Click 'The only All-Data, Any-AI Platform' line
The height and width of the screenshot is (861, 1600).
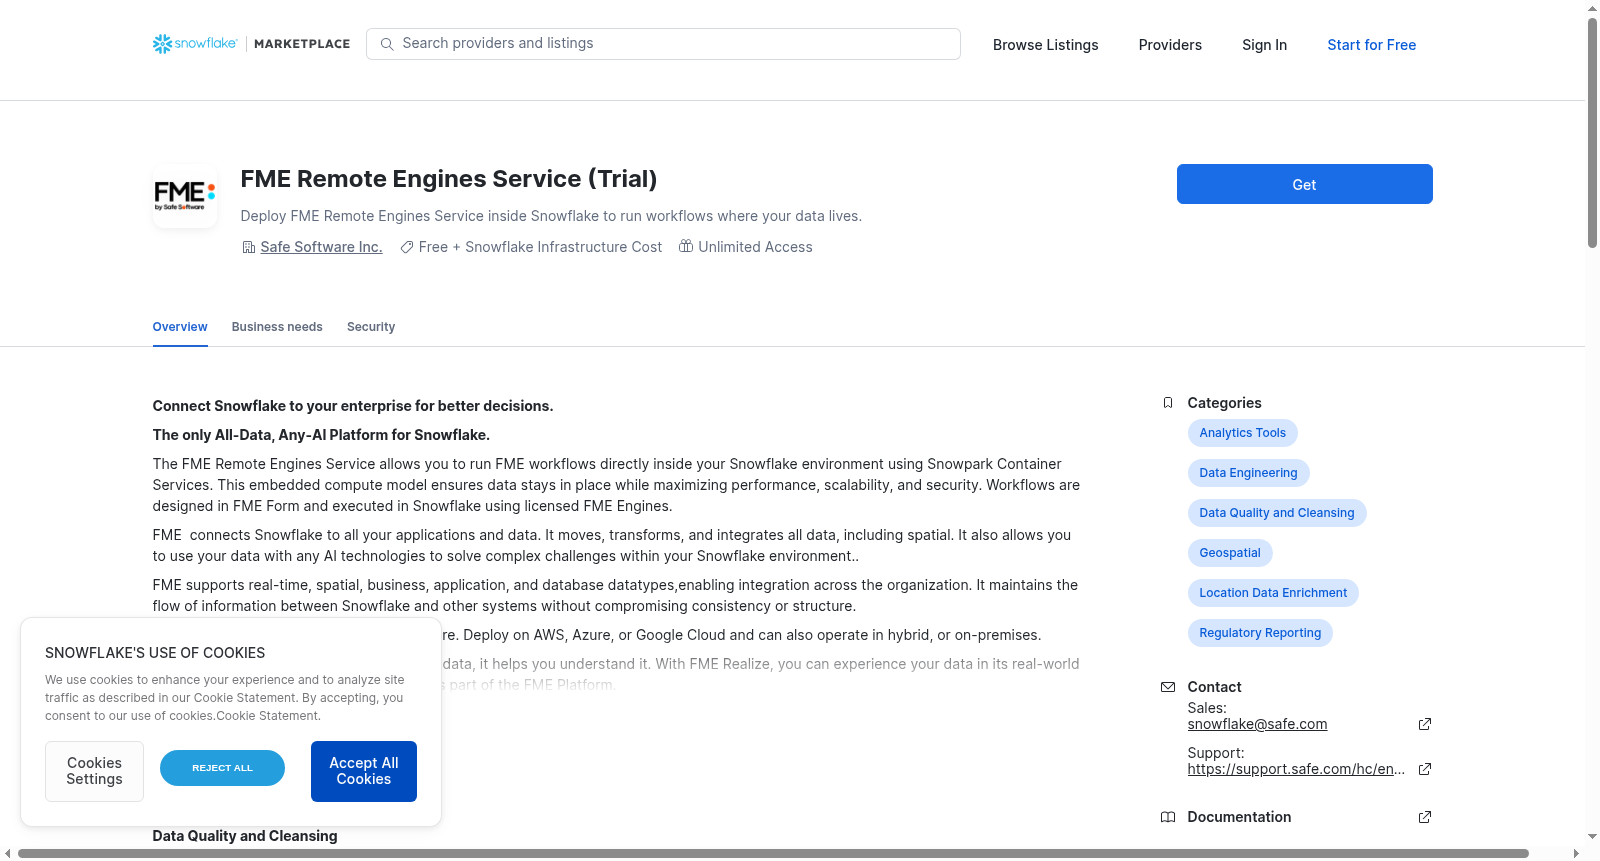click(x=321, y=435)
